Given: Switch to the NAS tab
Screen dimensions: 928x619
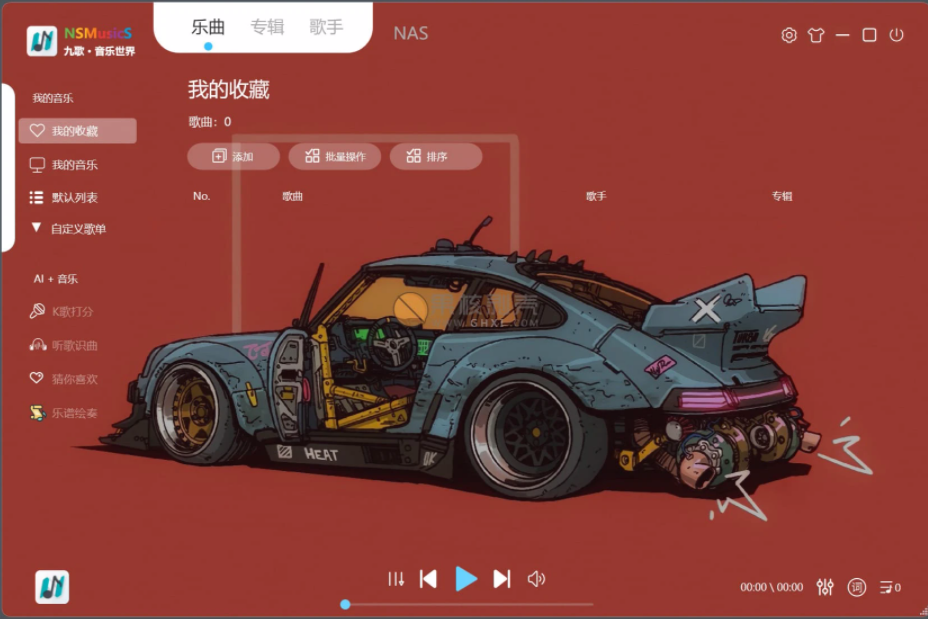Looking at the screenshot, I should [410, 33].
